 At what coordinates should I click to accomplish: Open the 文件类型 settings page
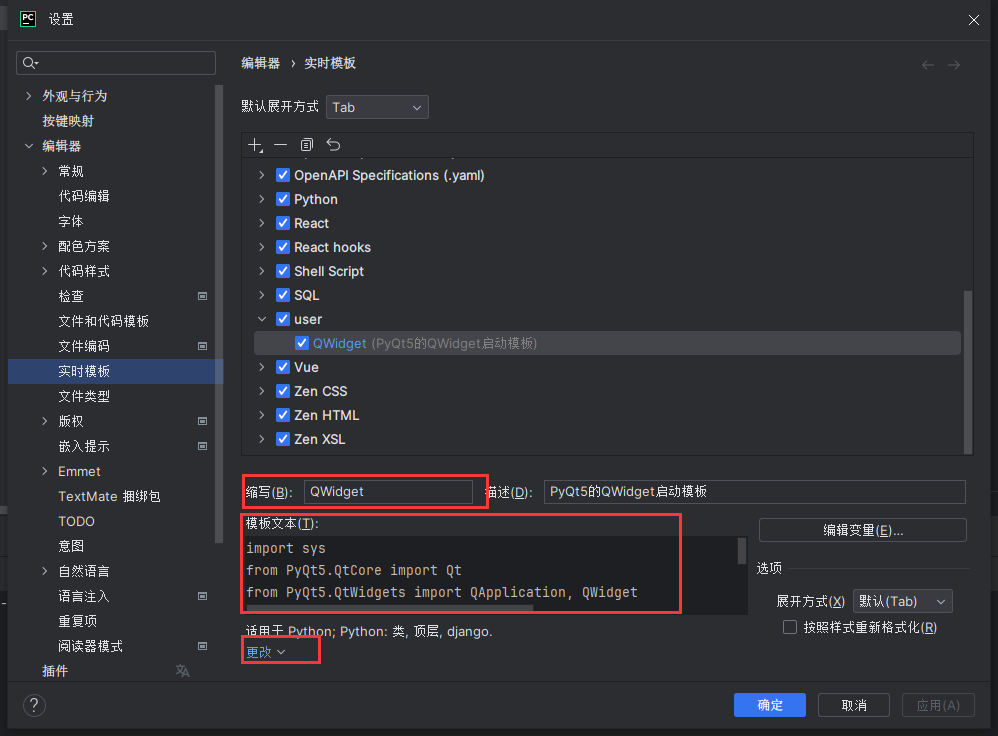tap(84, 397)
